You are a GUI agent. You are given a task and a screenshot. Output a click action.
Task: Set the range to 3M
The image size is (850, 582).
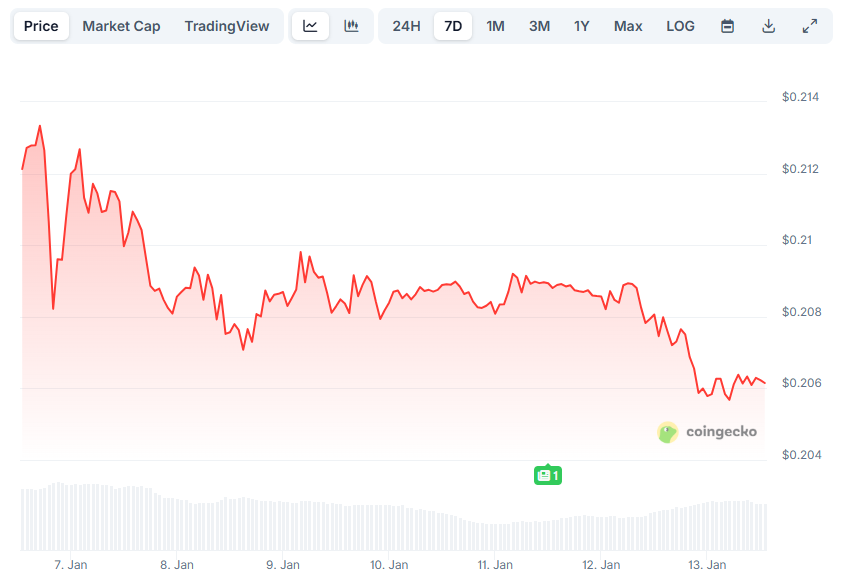coord(539,26)
